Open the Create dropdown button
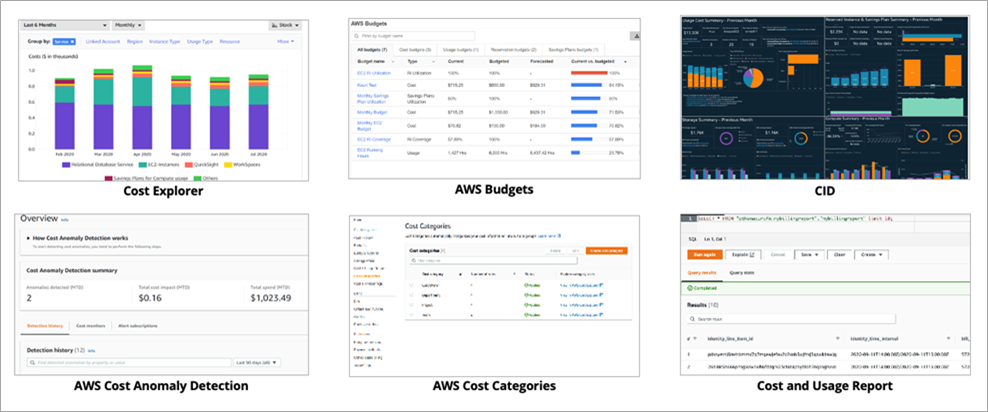The image size is (988, 412). pyautogui.click(x=871, y=255)
